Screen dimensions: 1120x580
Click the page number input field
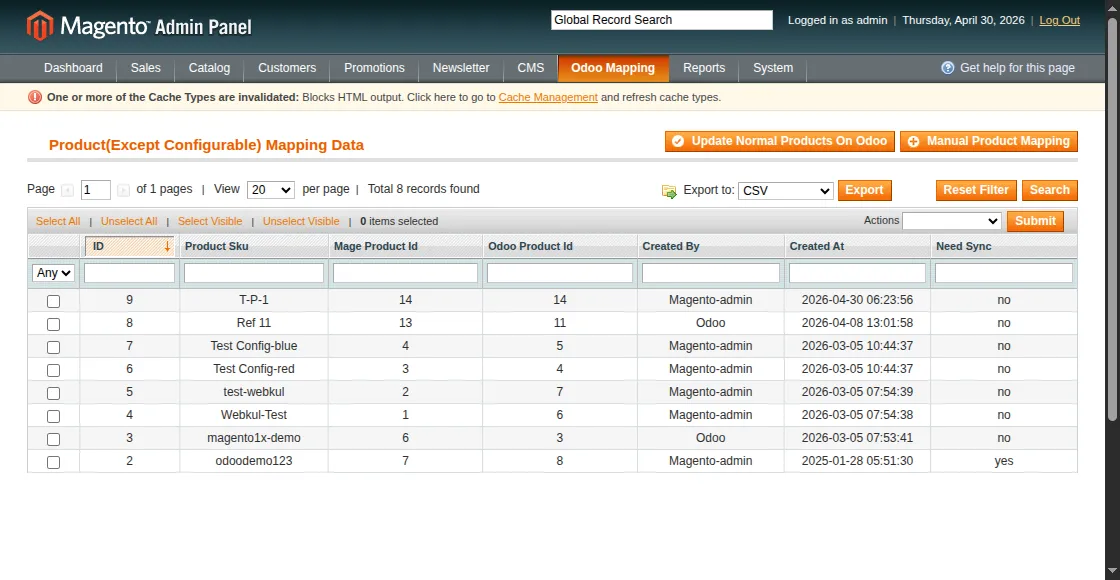tap(96, 190)
